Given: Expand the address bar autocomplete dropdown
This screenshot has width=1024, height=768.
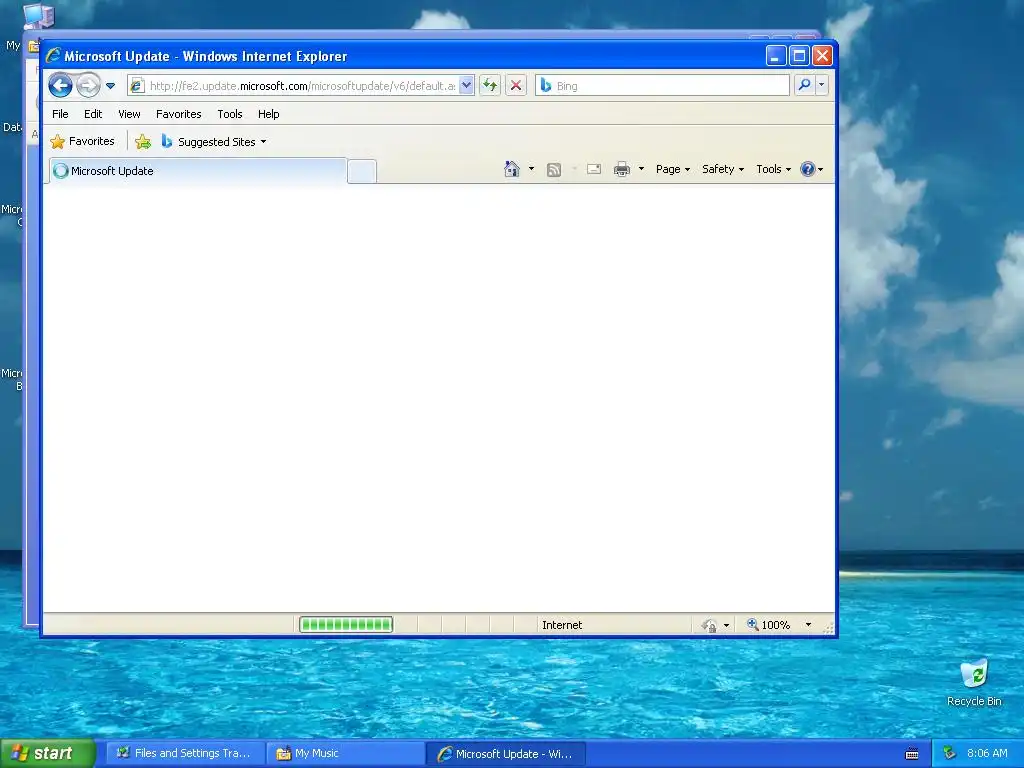Looking at the screenshot, I should tap(466, 86).
